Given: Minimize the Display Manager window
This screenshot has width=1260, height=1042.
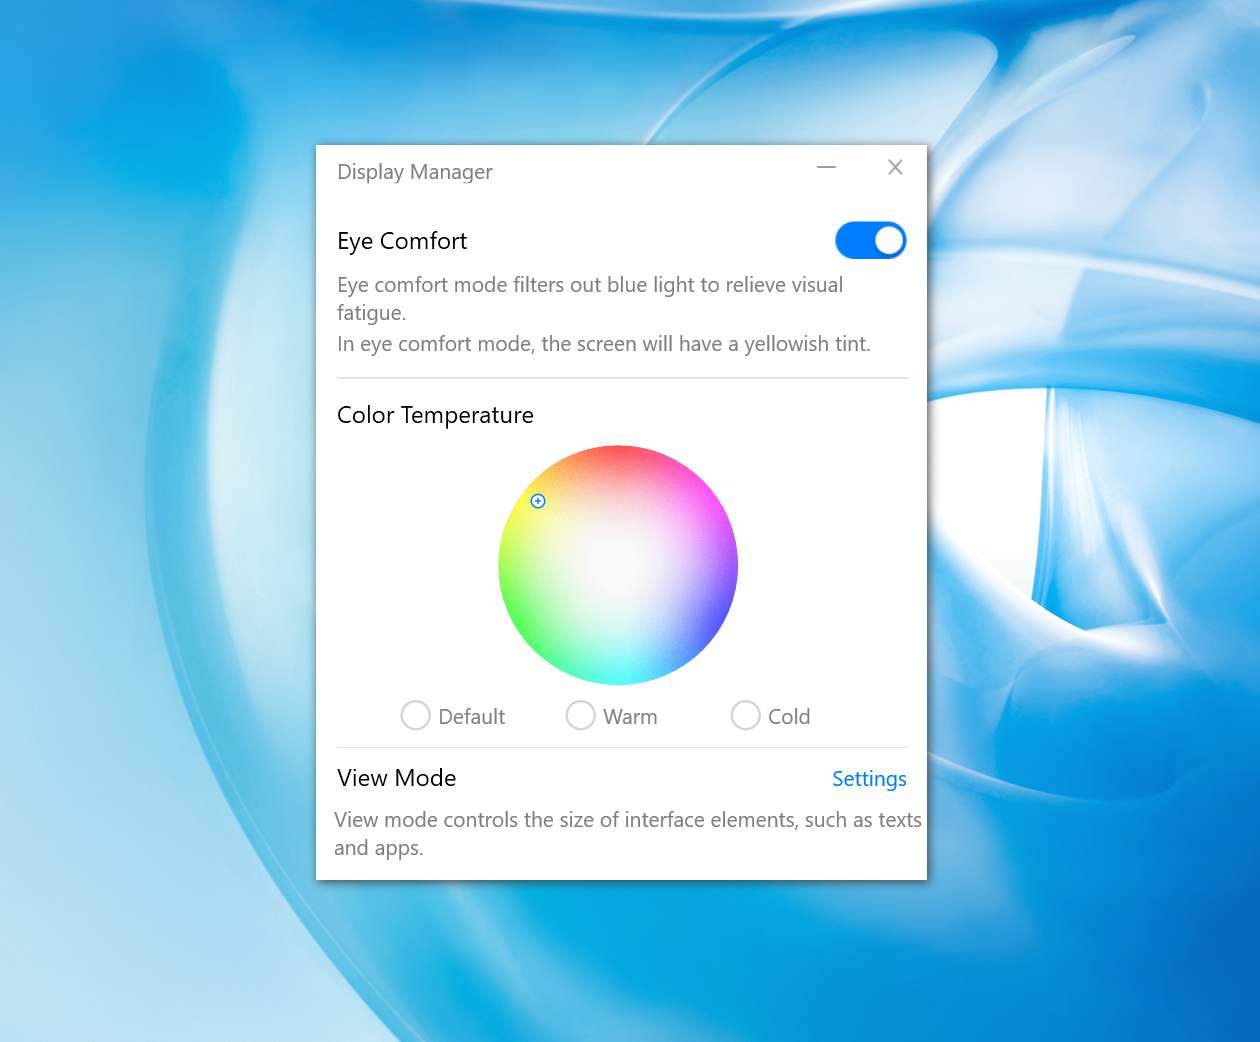Looking at the screenshot, I should click(x=826, y=168).
